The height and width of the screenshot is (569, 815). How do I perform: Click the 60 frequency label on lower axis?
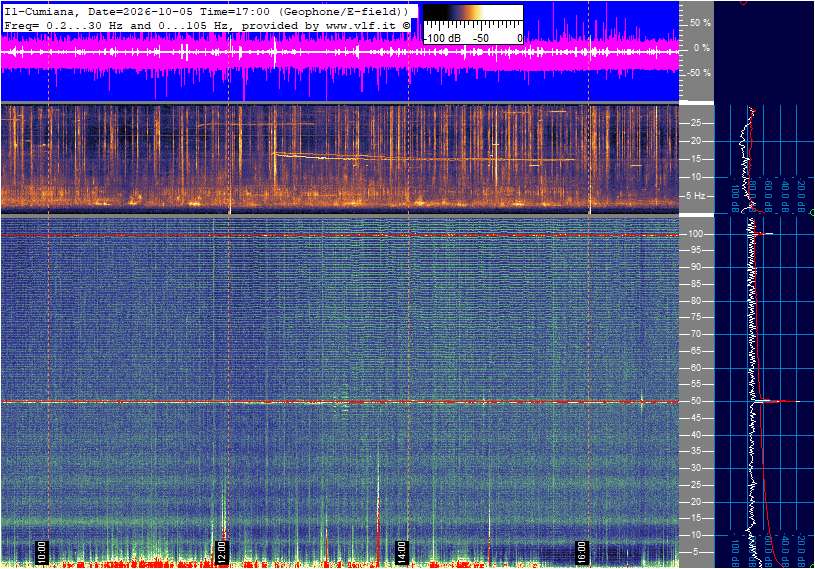coord(695,368)
